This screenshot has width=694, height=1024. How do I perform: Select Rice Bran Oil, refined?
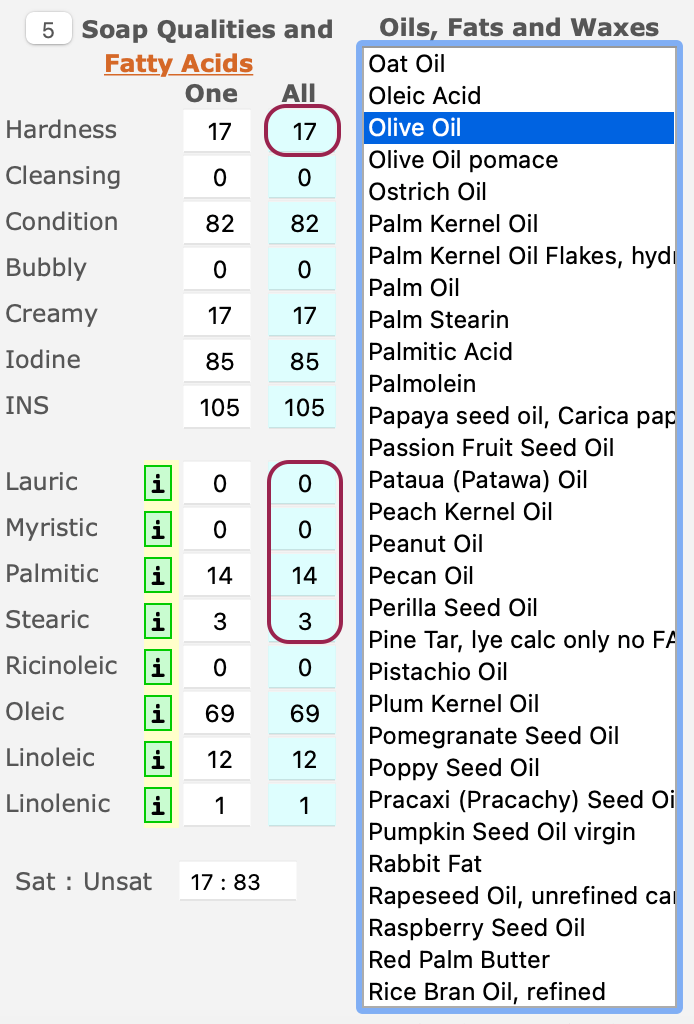pos(486,992)
